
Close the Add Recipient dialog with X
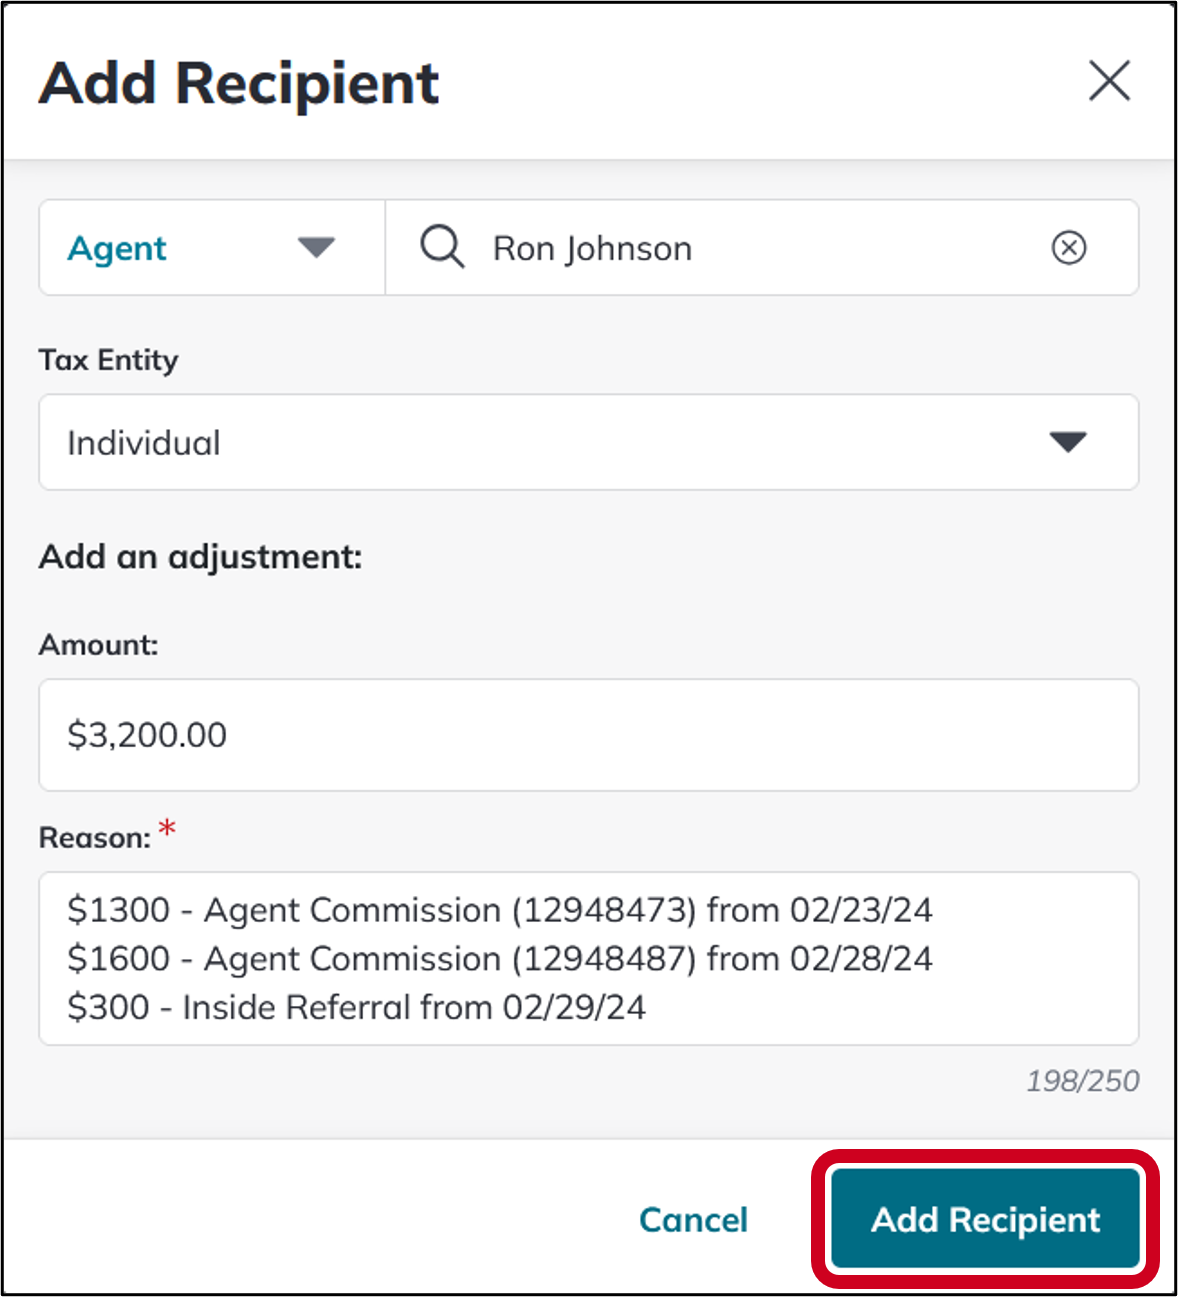1109,81
